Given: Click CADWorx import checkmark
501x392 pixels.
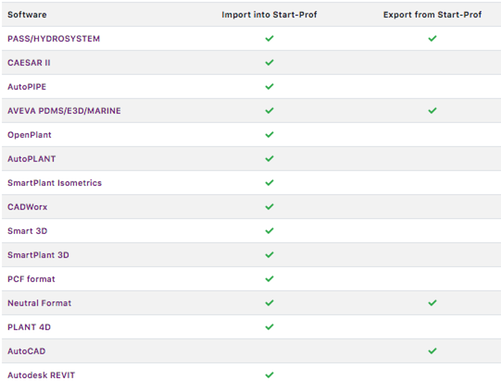Looking at the screenshot, I should (269, 206).
